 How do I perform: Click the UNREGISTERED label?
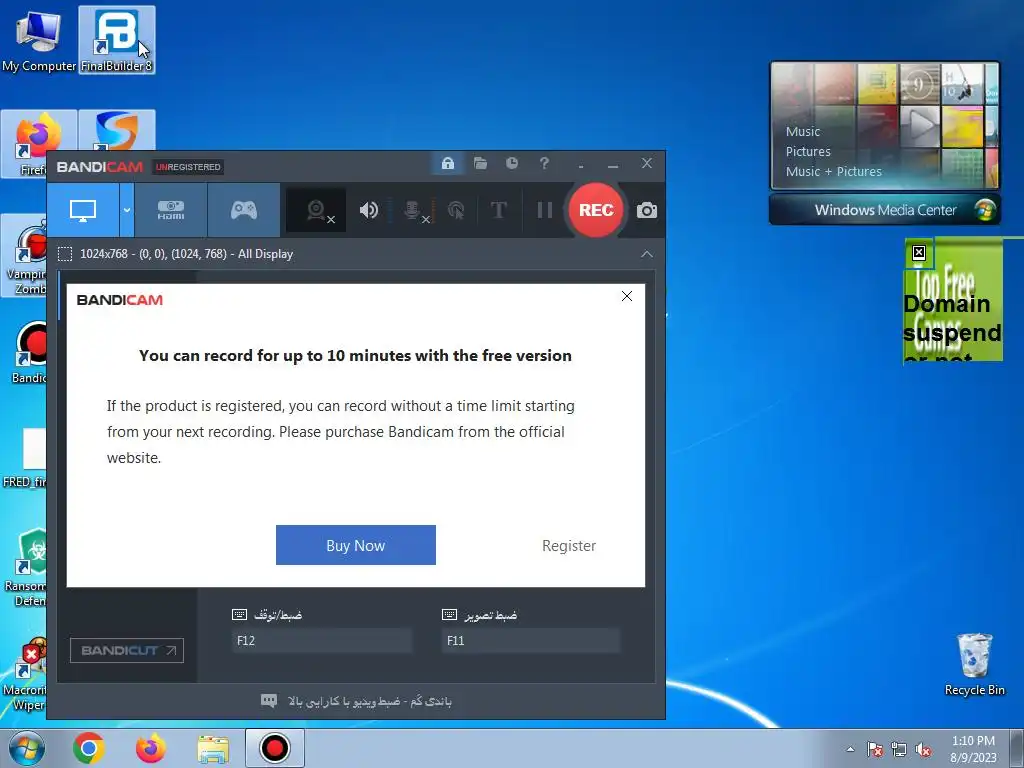pyautogui.click(x=188, y=167)
